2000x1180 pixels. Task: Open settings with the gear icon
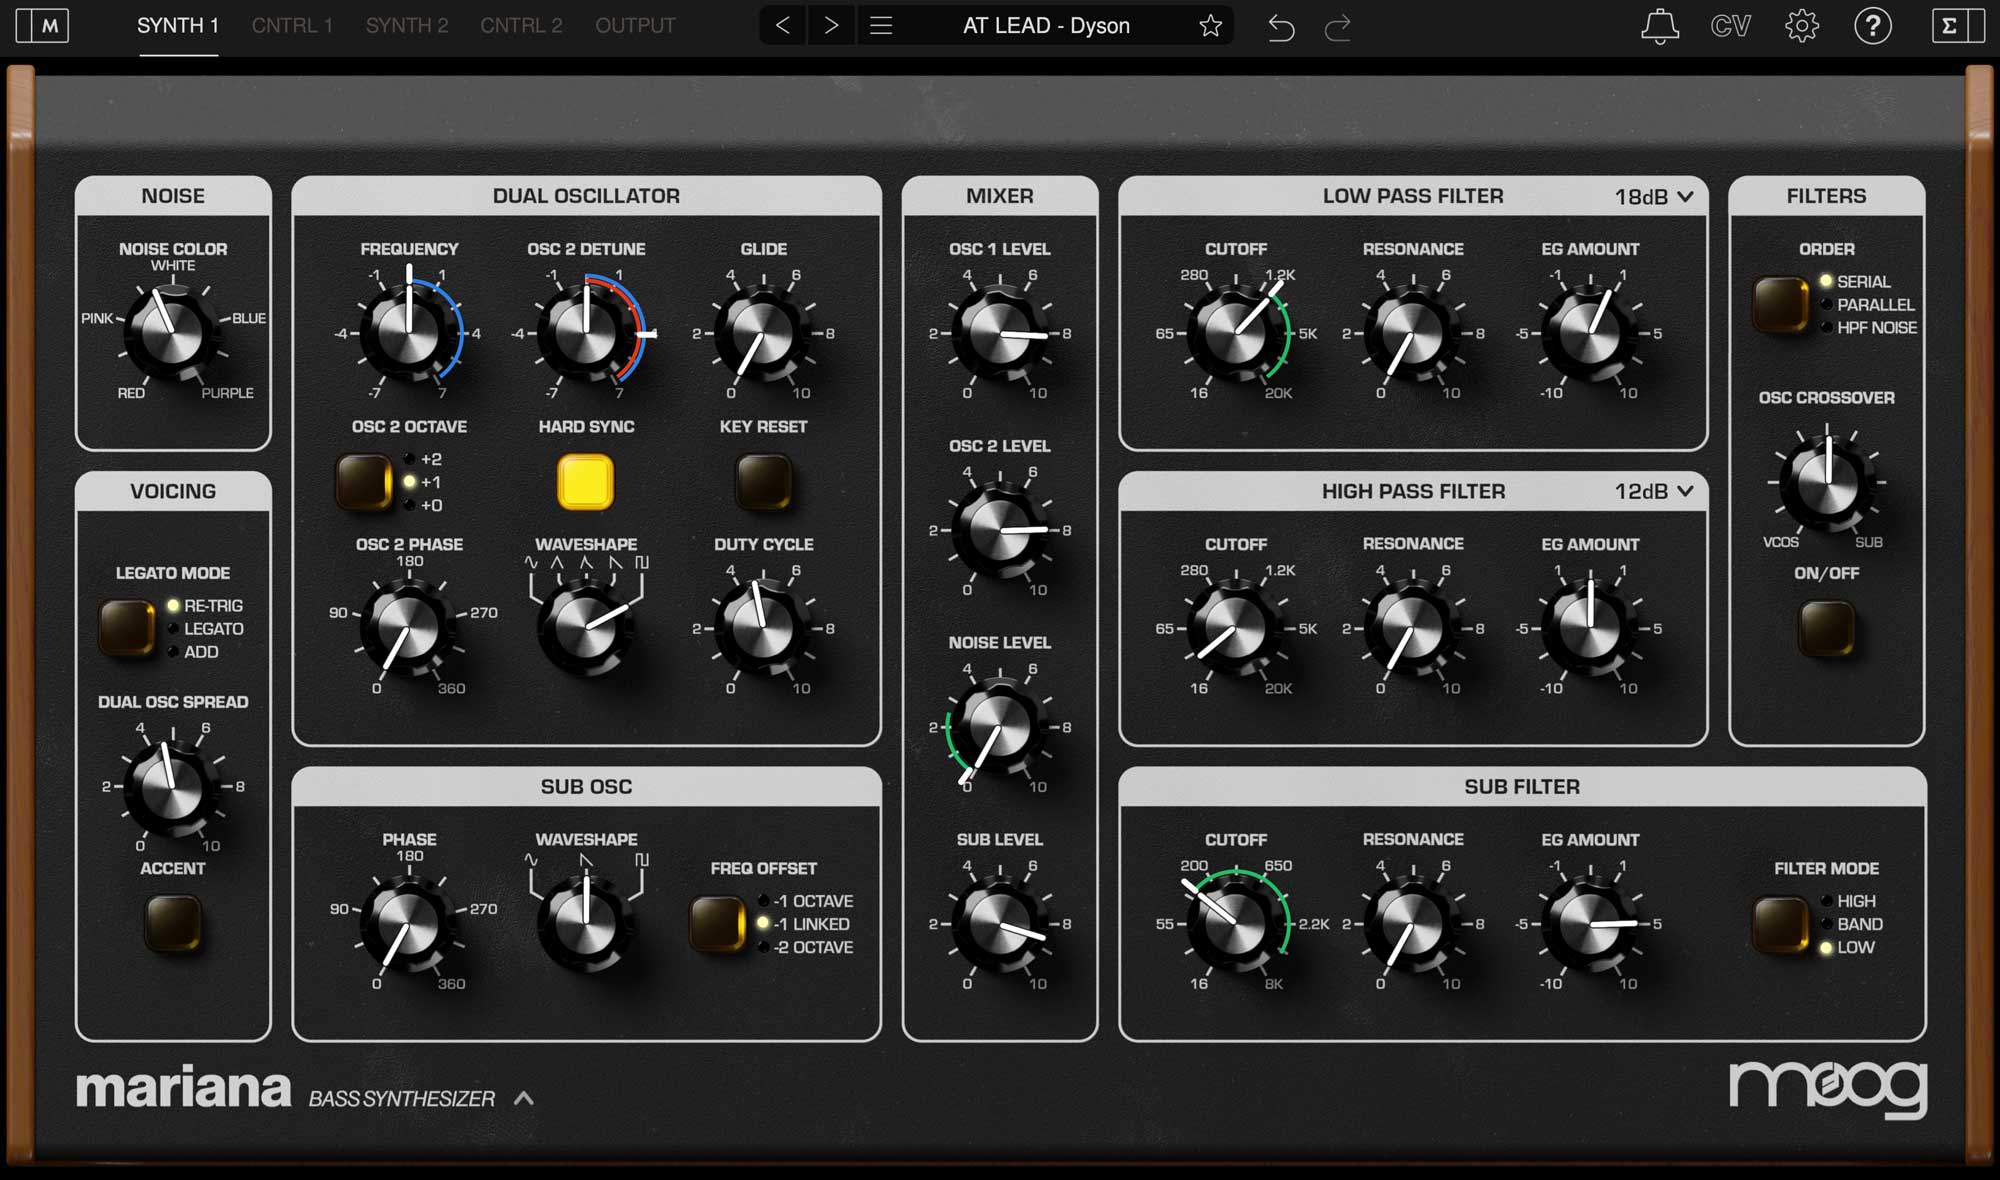[1802, 26]
